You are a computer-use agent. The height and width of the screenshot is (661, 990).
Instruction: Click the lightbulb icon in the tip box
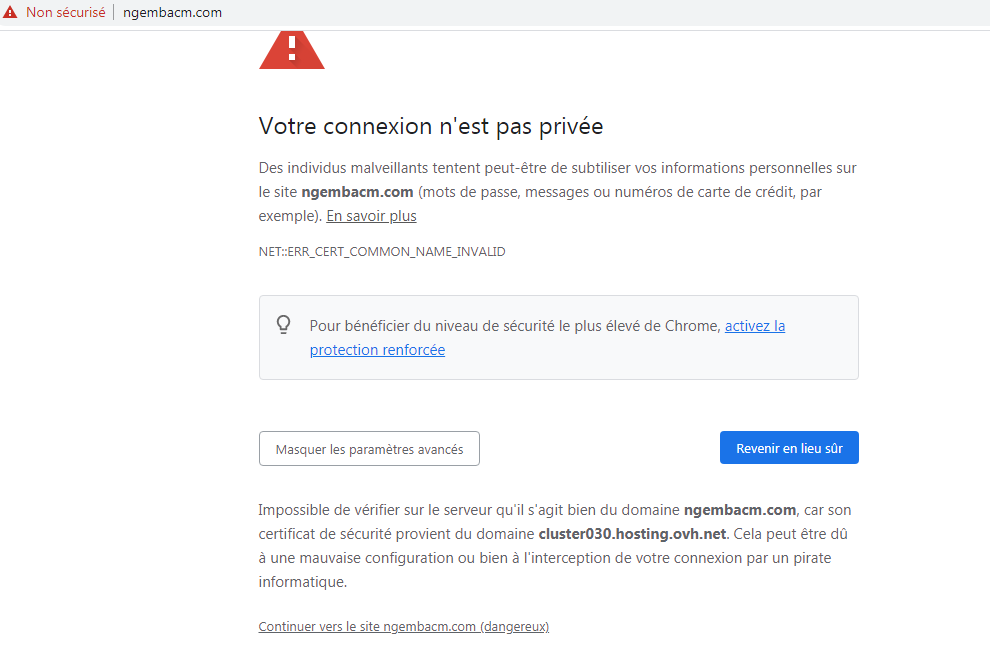coord(284,325)
